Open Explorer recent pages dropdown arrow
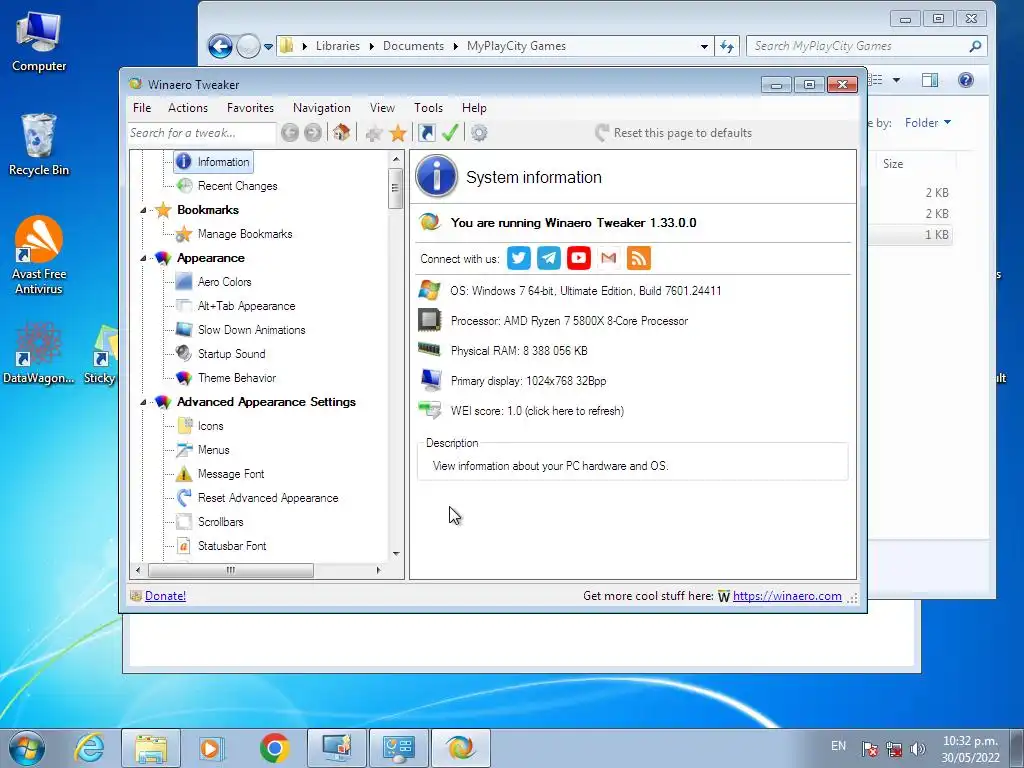 268,46
